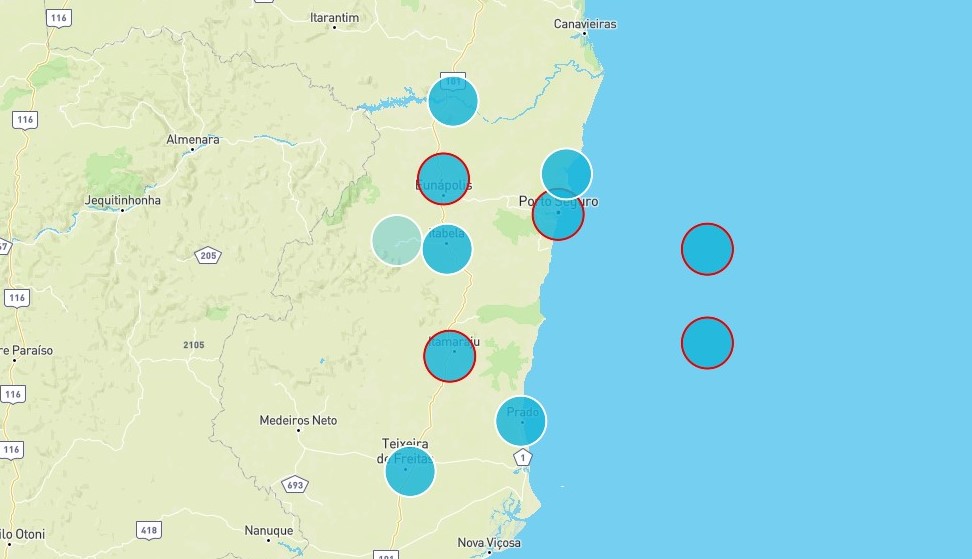This screenshot has height=559, width=972.
Task: Click the Nanuque city label
Action: (x=268, y=530)
